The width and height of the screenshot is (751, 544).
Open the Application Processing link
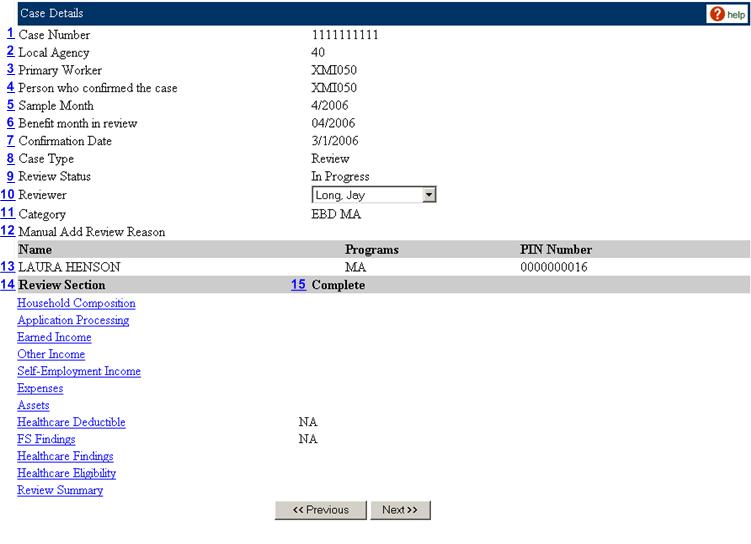click(x=73, y=320)
